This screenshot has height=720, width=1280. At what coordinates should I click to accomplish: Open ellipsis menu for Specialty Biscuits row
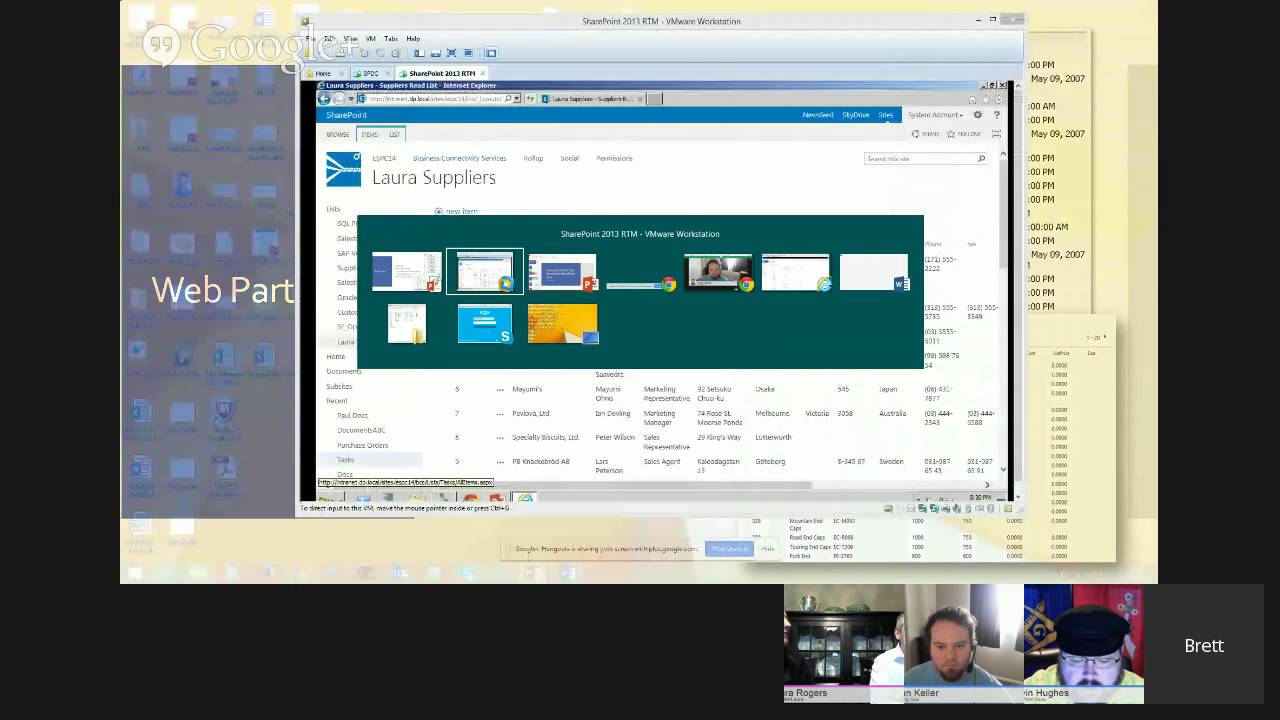pyautogui.click(x=500, y=437)
